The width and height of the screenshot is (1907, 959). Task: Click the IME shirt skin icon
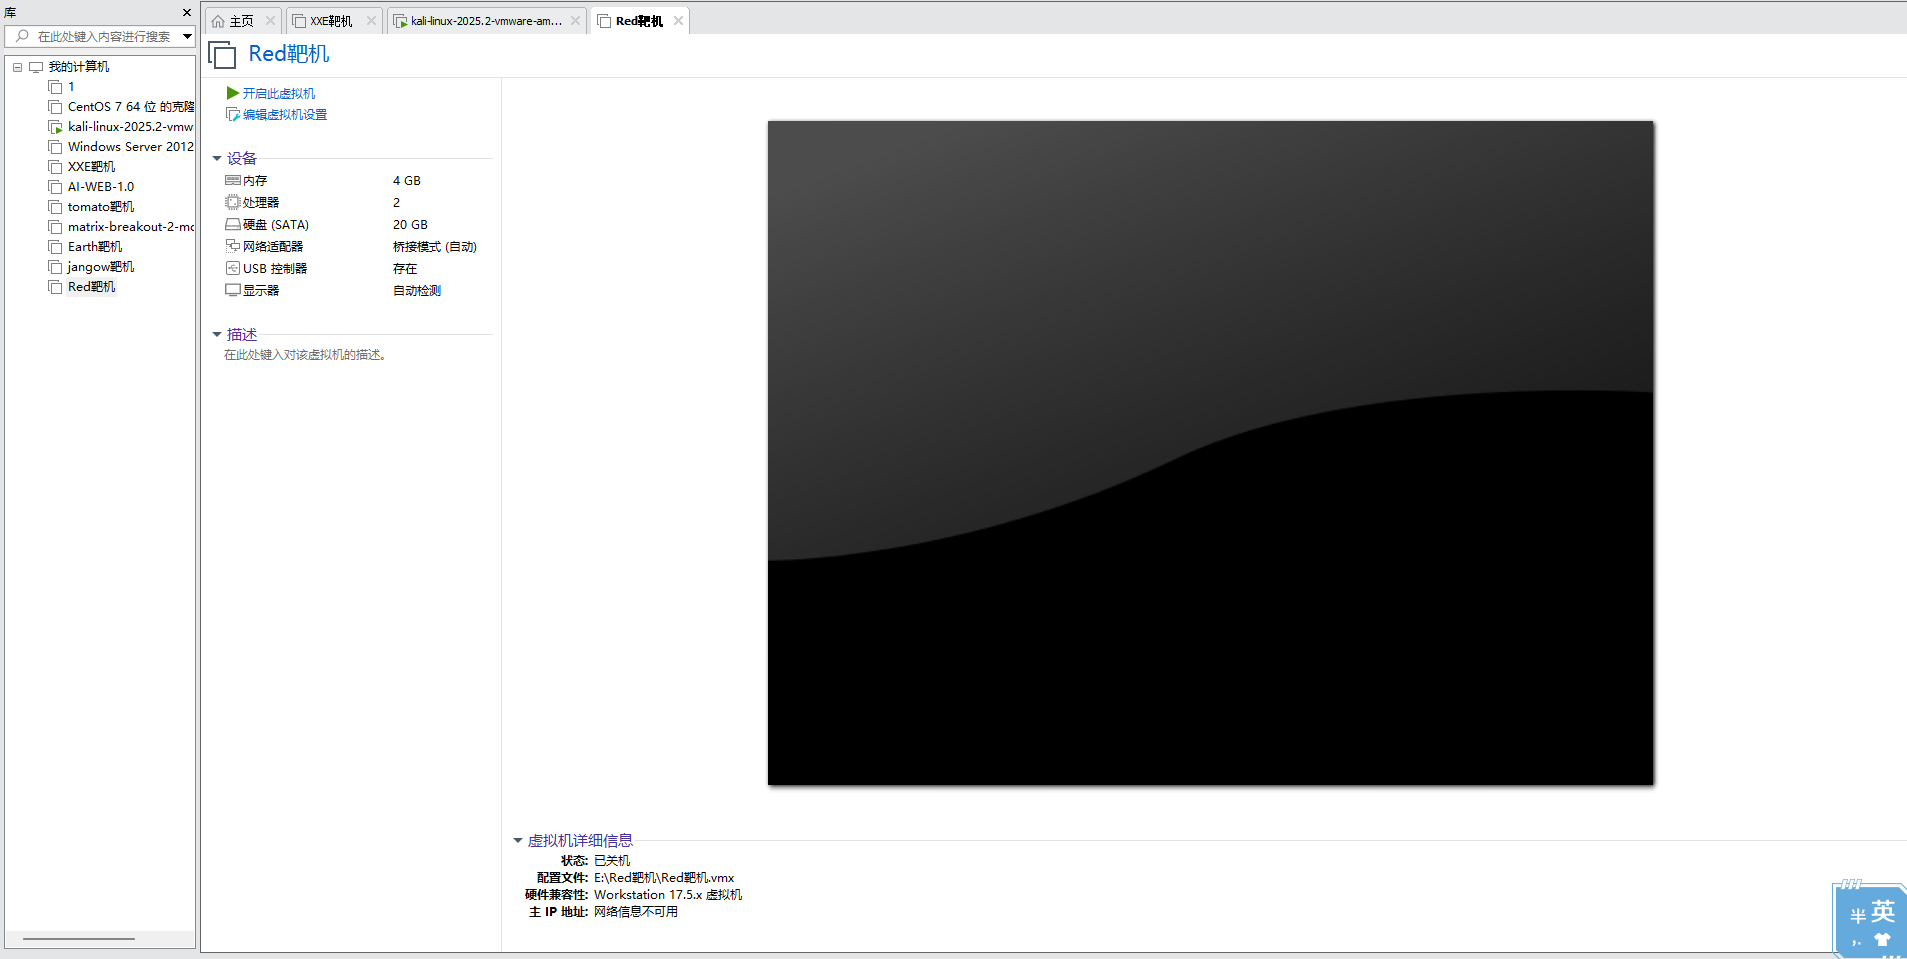(x=1883, y=940)
